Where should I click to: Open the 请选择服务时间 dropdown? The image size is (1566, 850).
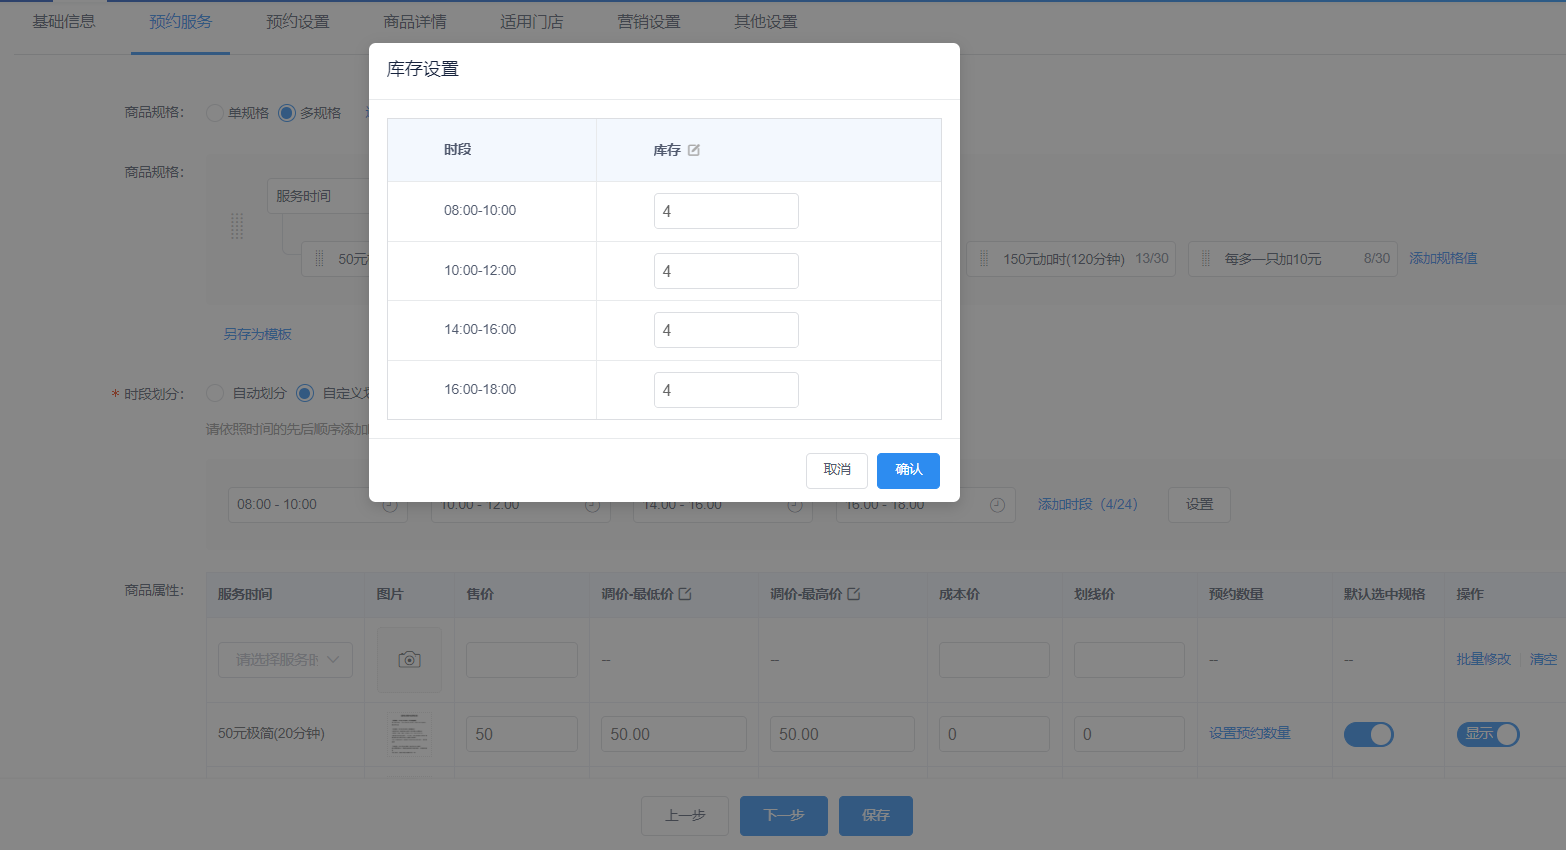point(285,660)
